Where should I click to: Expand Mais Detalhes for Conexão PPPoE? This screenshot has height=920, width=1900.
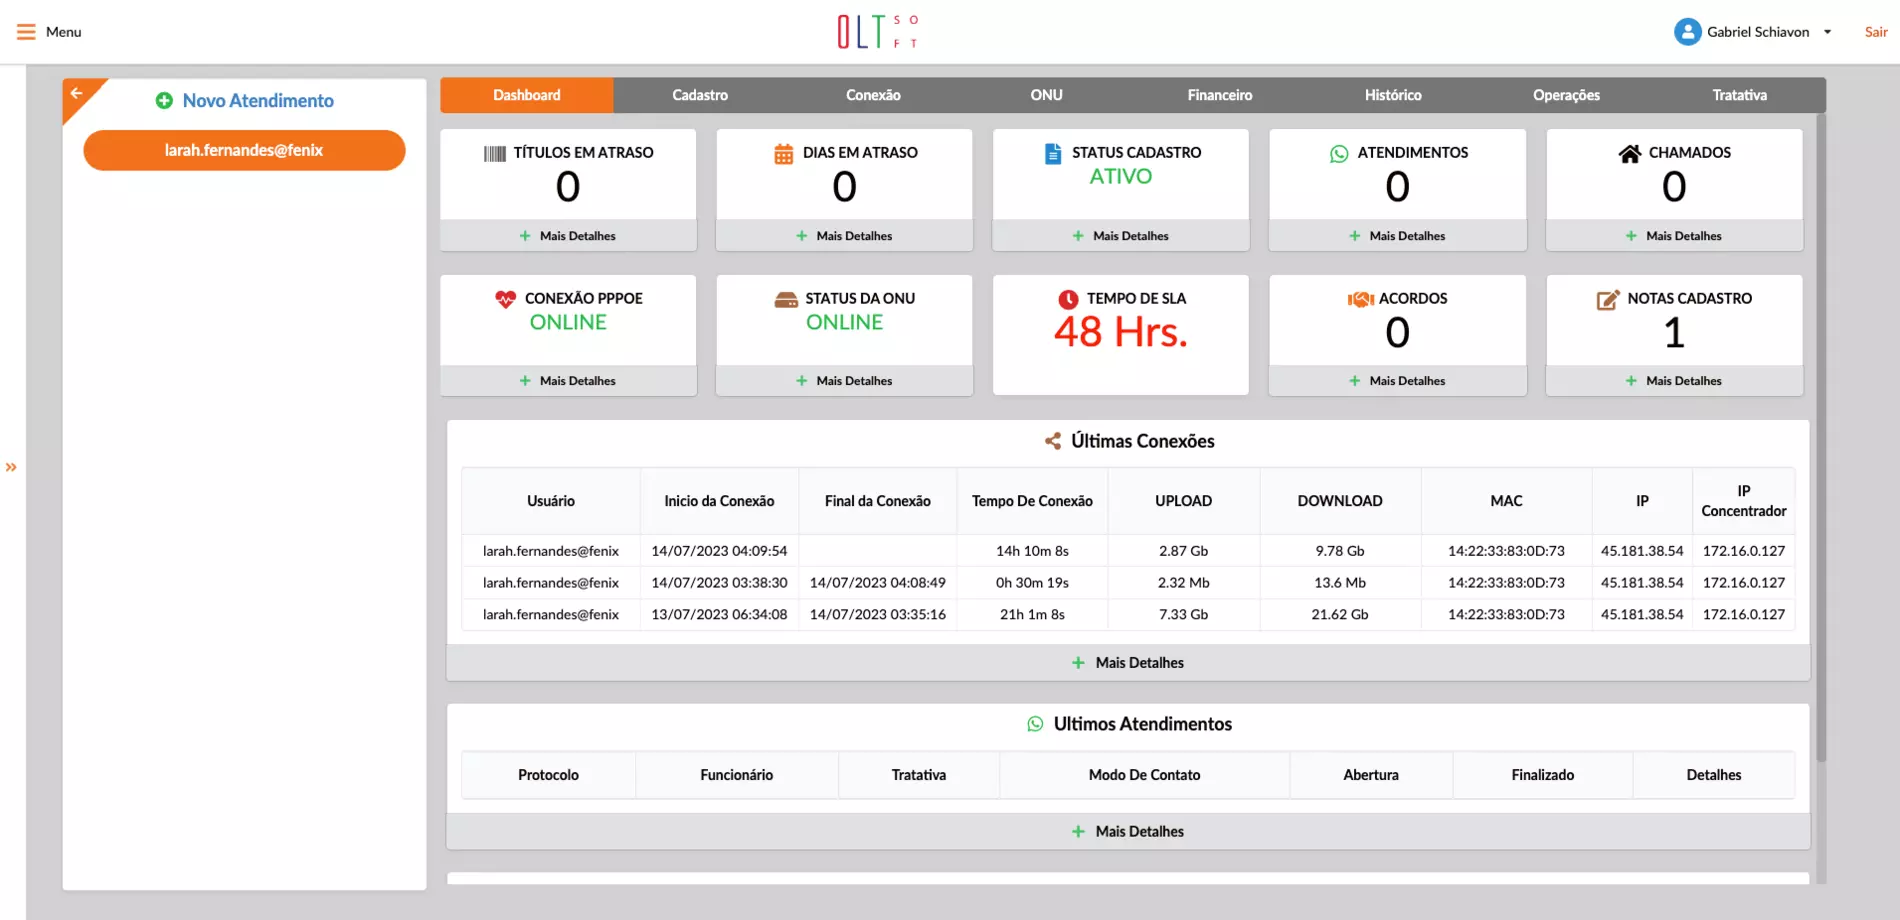[568, 381]
